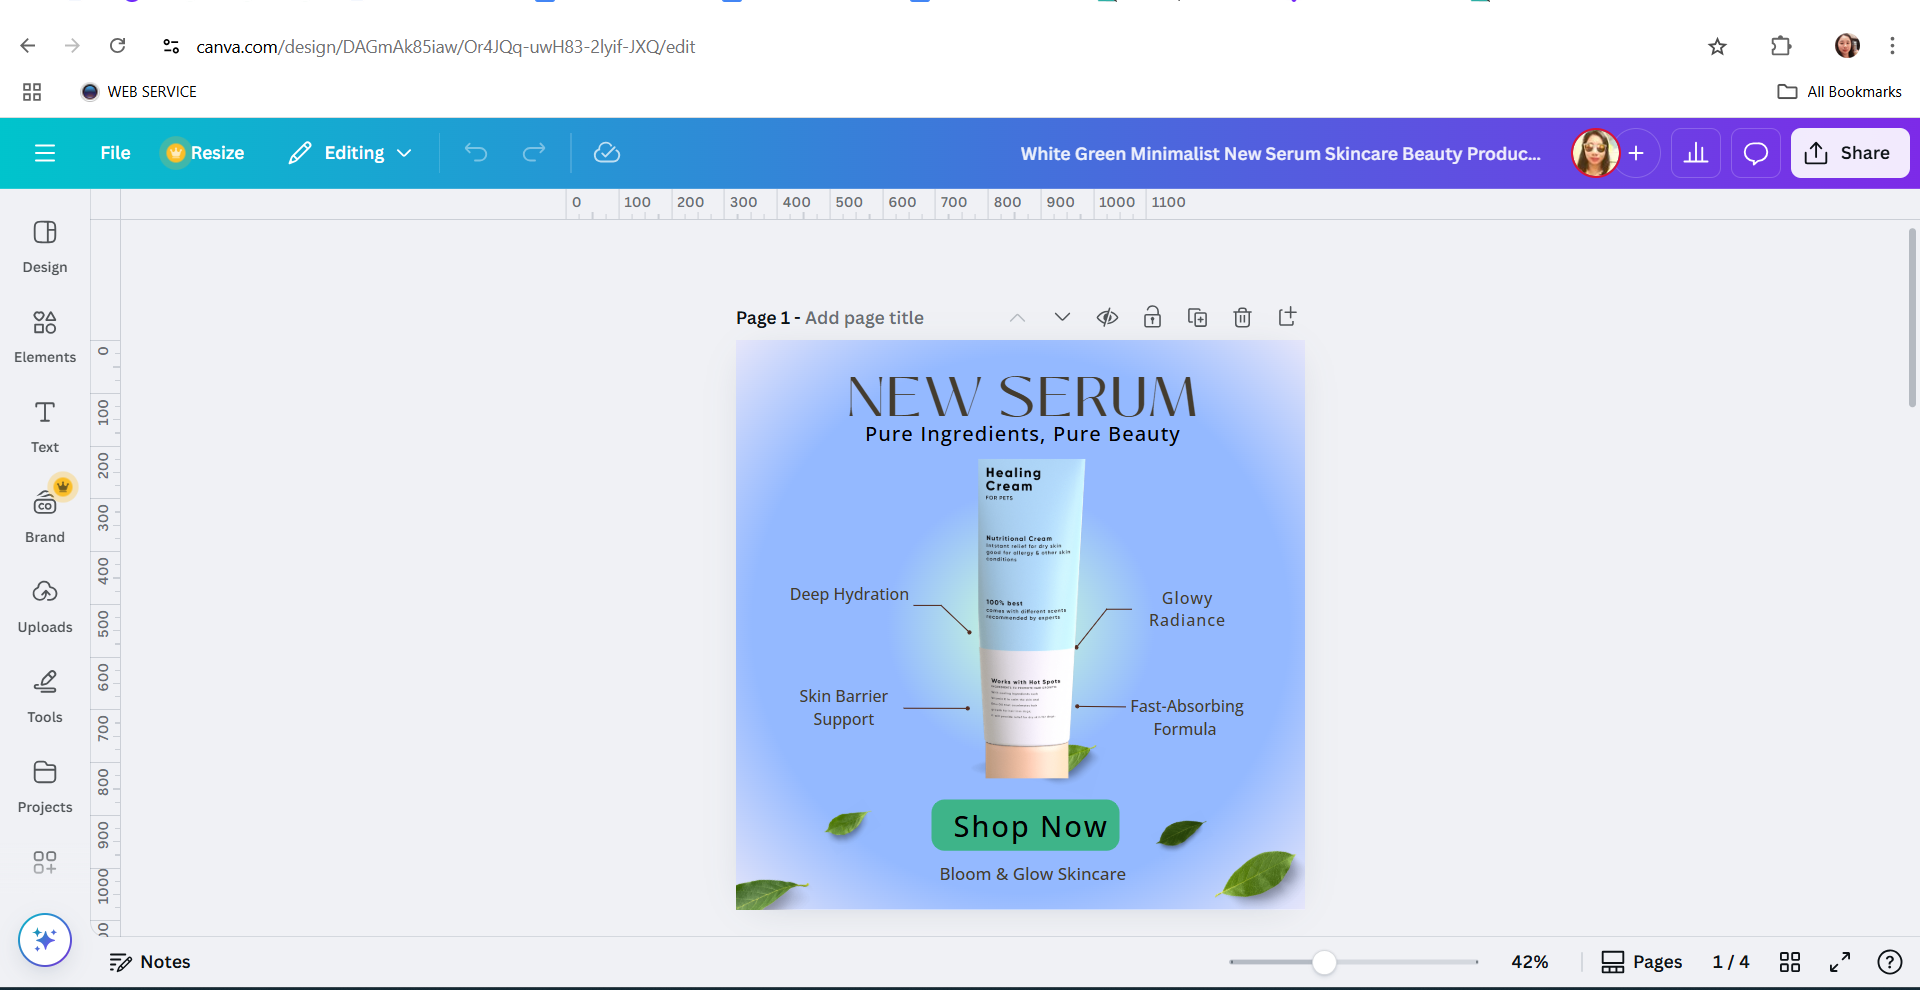This screenshot has height=990, width=1920.
Task: Enter fullscreen presentation mode
Action: coord(1840,962)
